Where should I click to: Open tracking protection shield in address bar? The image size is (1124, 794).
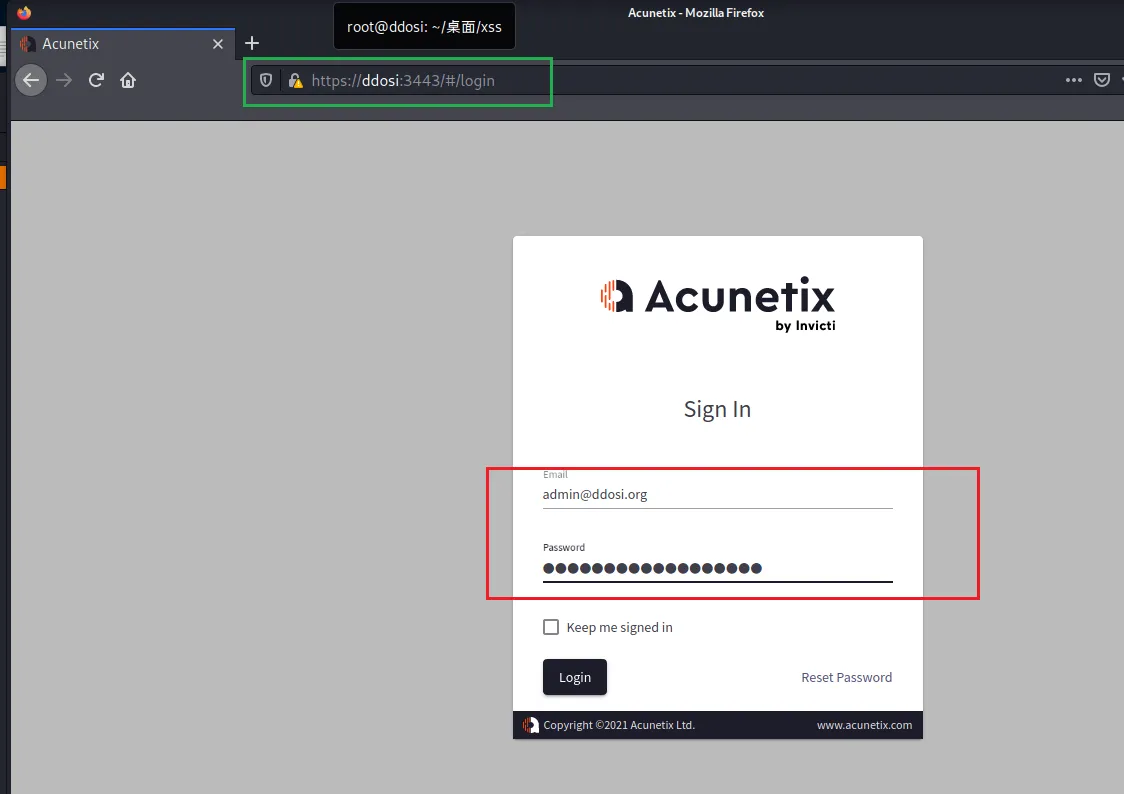(266, 80)
